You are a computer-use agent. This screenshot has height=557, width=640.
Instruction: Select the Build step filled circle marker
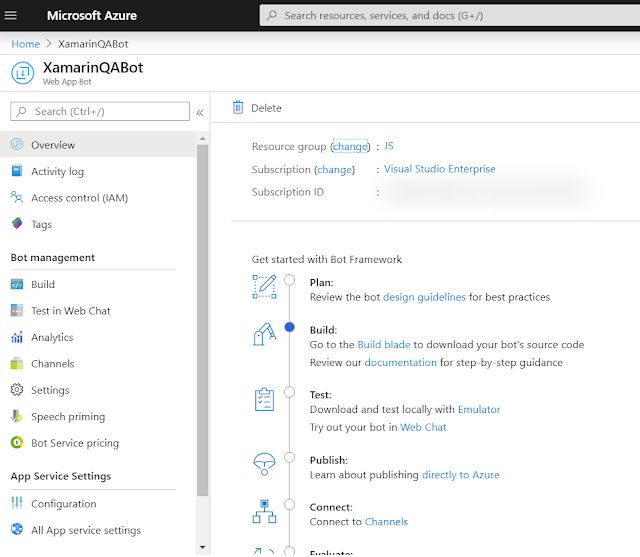[x=289, y=327]
